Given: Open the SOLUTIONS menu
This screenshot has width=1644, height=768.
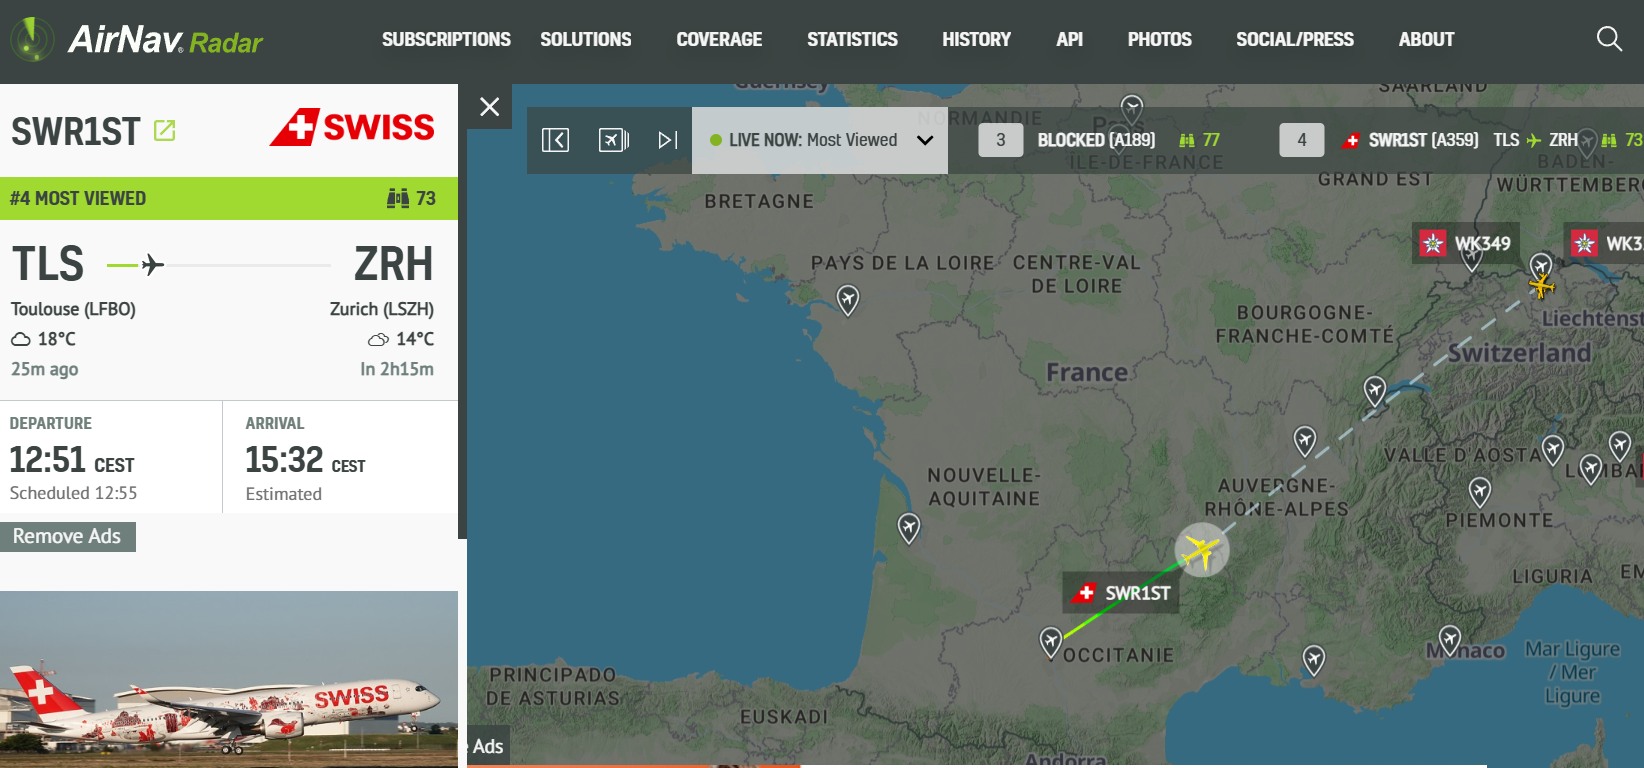Looking at the screenshot, I should tap(586, 39).
